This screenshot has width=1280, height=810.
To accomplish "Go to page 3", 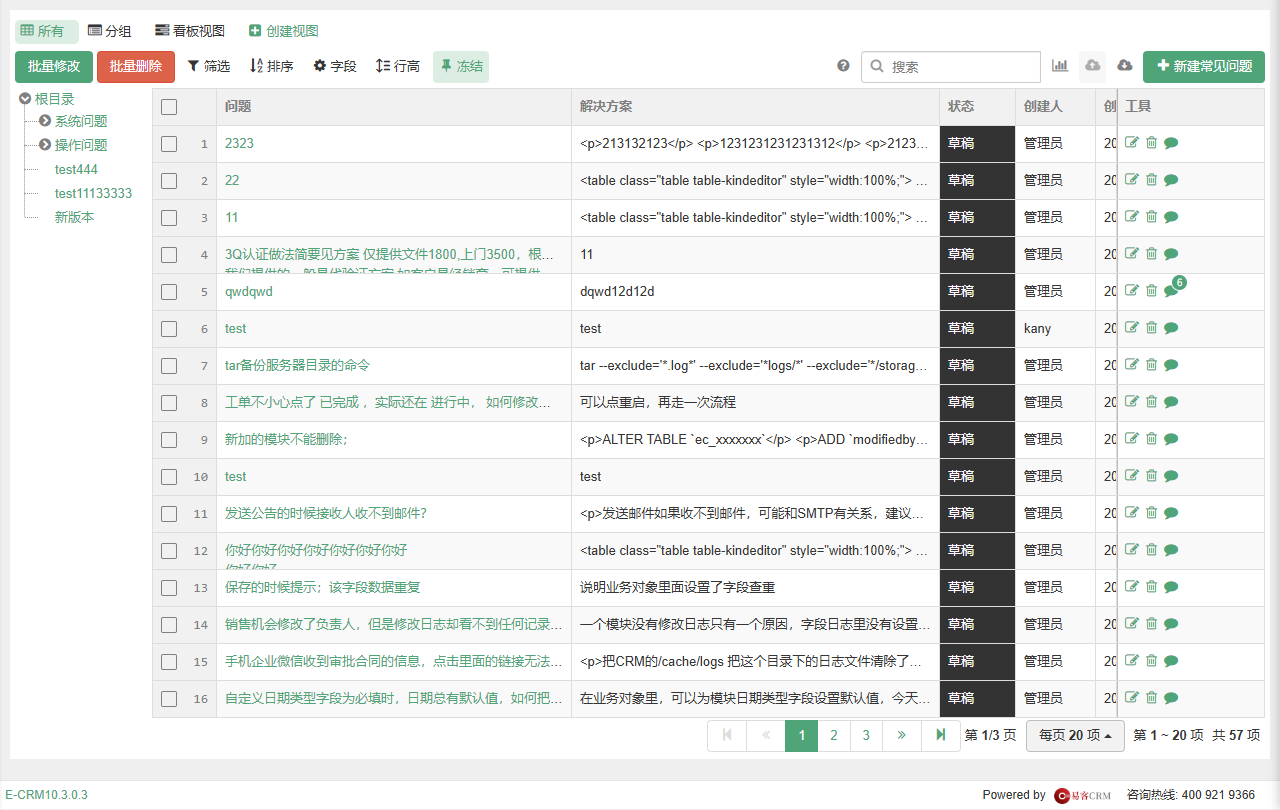I will (x=866, y=735).
